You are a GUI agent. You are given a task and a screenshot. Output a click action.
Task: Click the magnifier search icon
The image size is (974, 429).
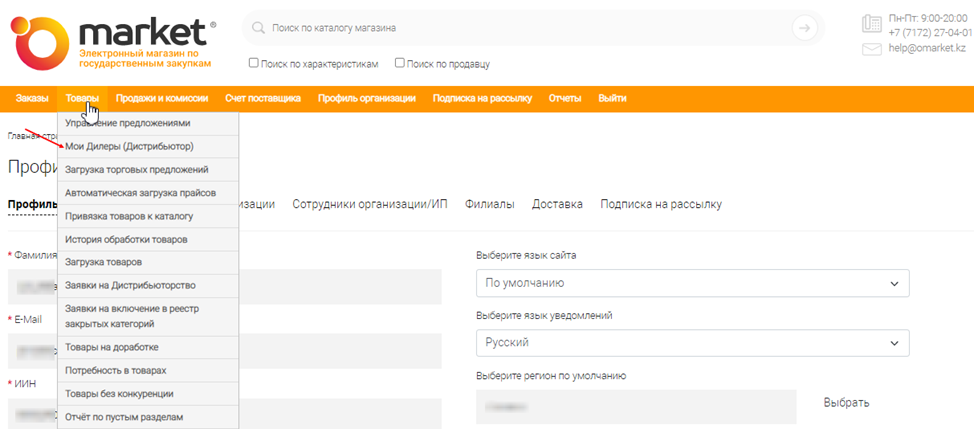click(x=259, y=28)
